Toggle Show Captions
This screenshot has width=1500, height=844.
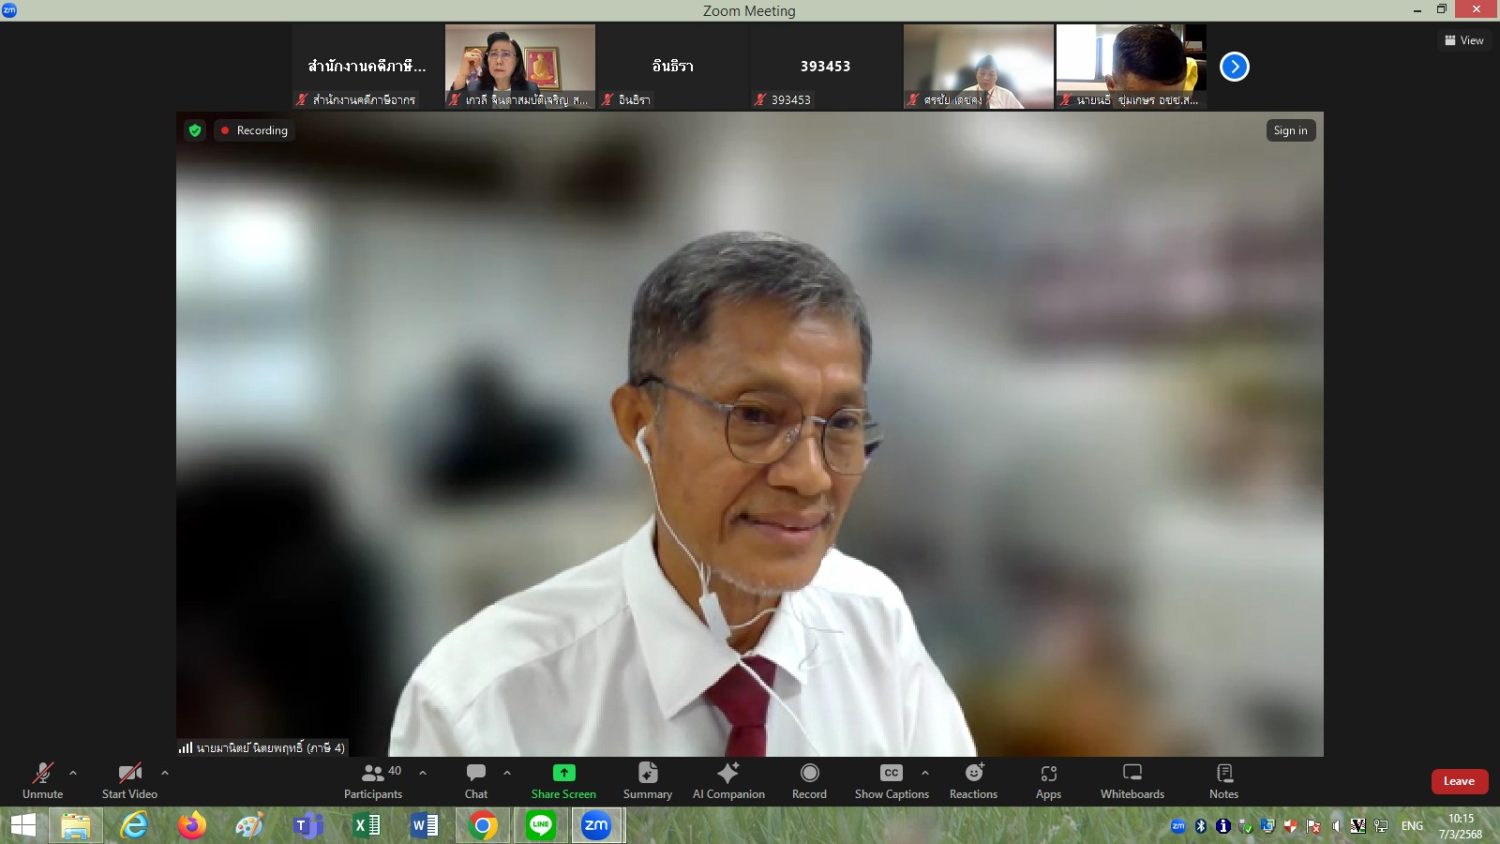pos(891,780)
